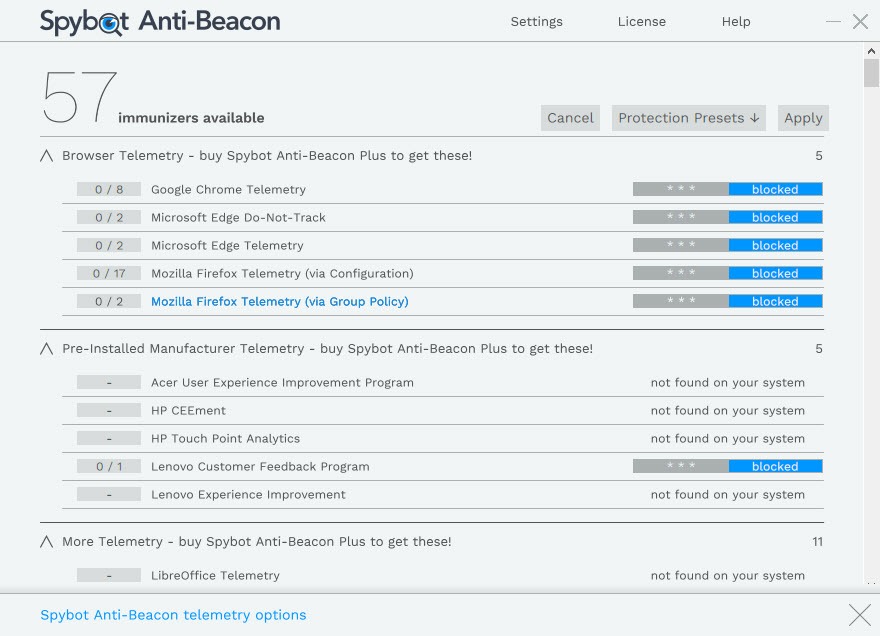
Task: Toggle Google Chrome Telemetry blocked slider
Action: [x=728, y=189]
